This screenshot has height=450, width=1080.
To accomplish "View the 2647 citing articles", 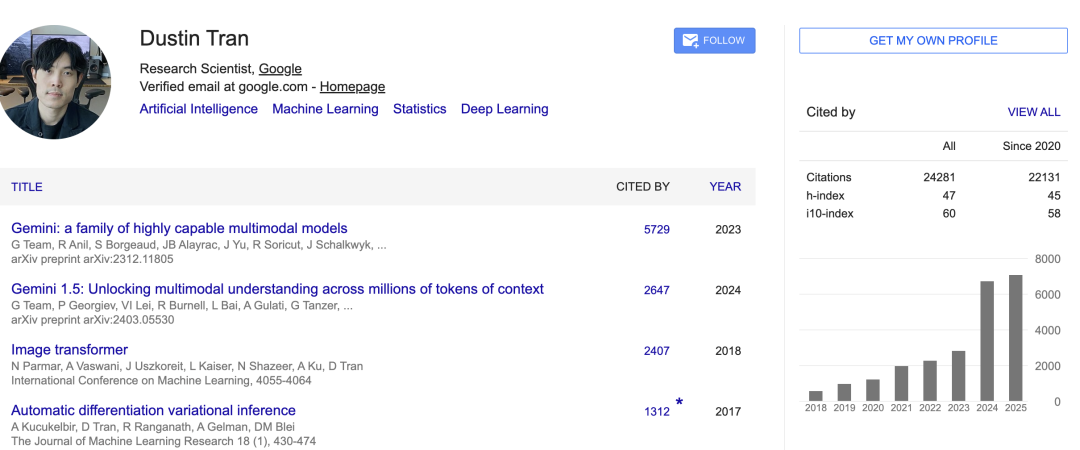I will point(656,290).
